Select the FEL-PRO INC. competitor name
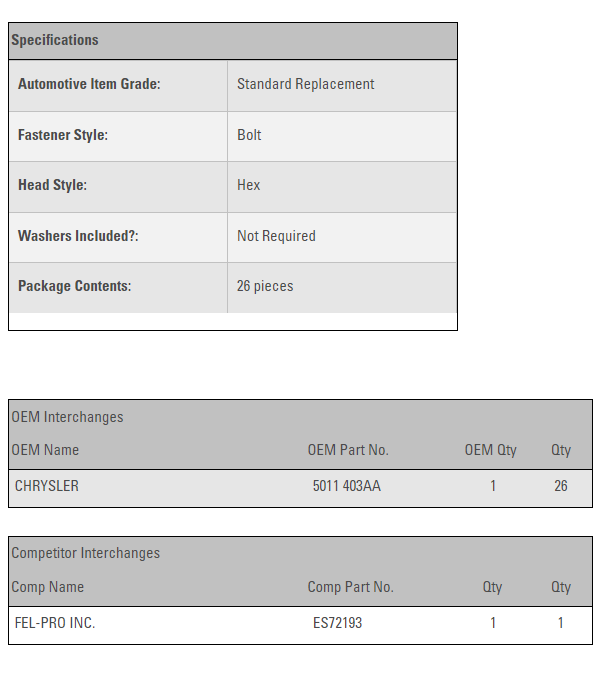This screenshot has height=676, width=616. coord(55,623)
